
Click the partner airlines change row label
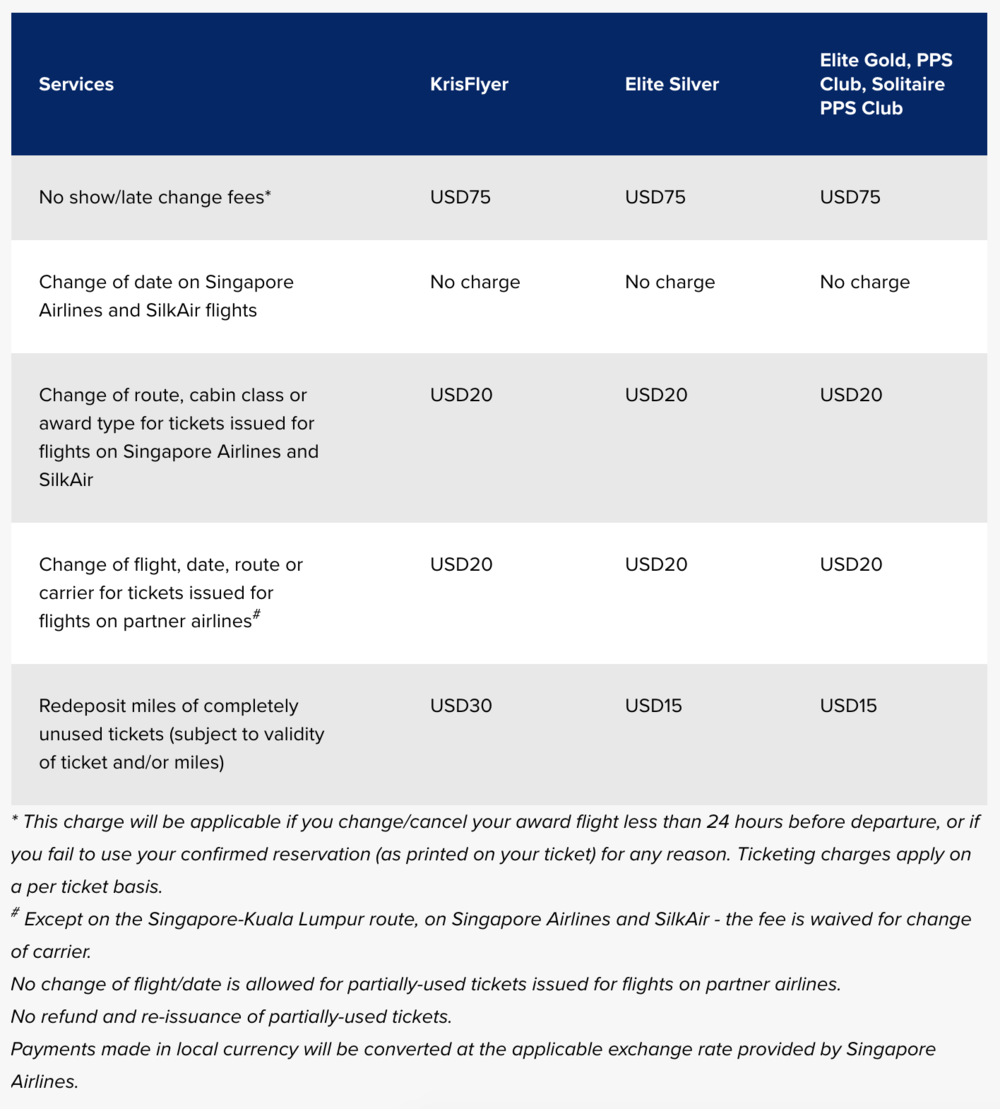[170, 592]
